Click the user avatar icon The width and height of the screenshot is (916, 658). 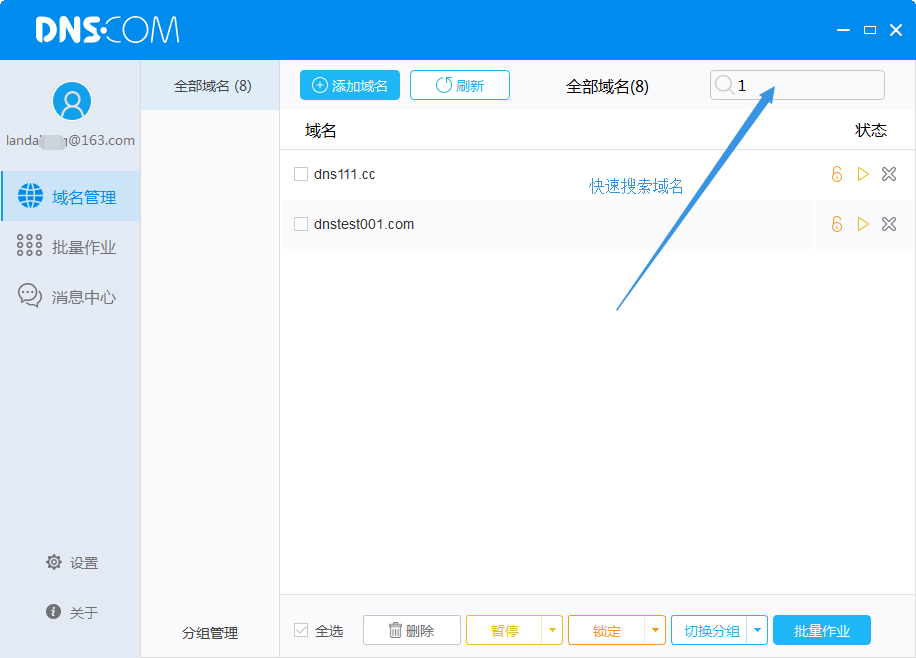71,101
